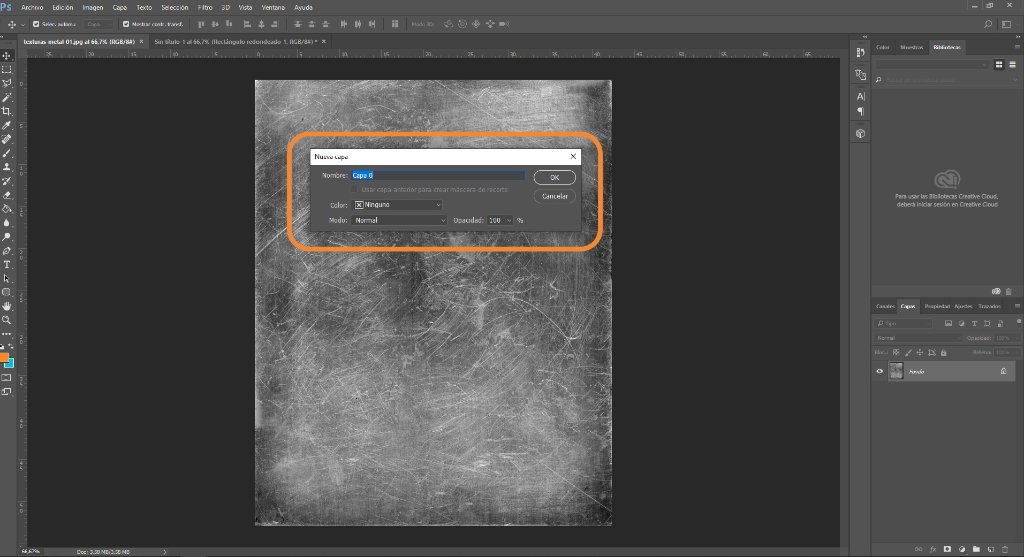Screen dimensions: 1024x557
Task: Create a new group folder icon
Action: 976,549
